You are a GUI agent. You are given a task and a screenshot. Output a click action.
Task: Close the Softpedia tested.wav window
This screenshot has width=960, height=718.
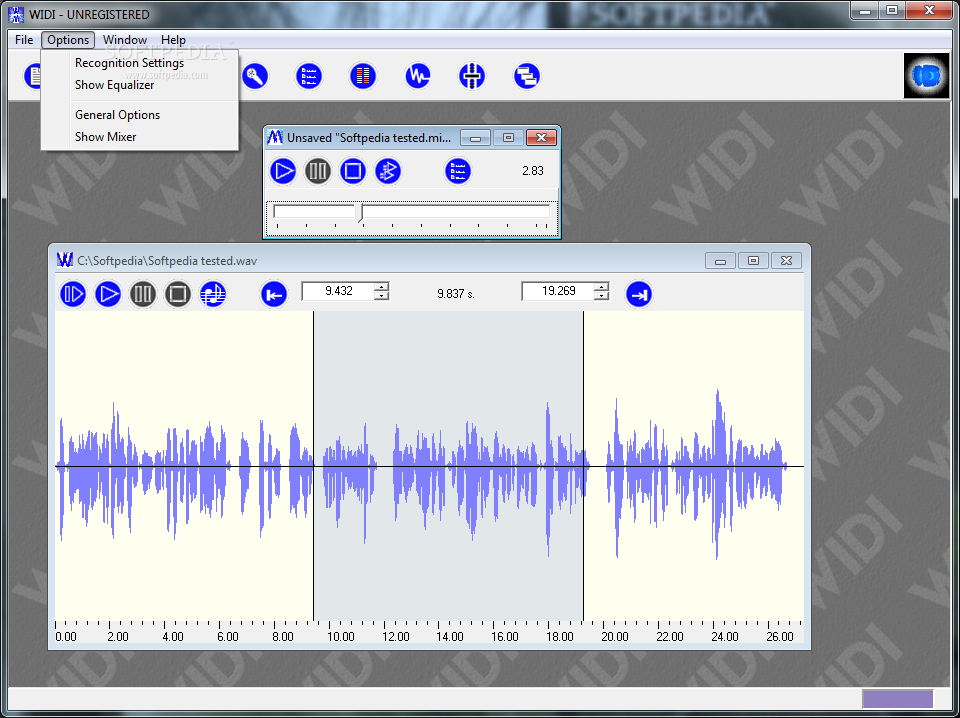(x=786, y=261)
